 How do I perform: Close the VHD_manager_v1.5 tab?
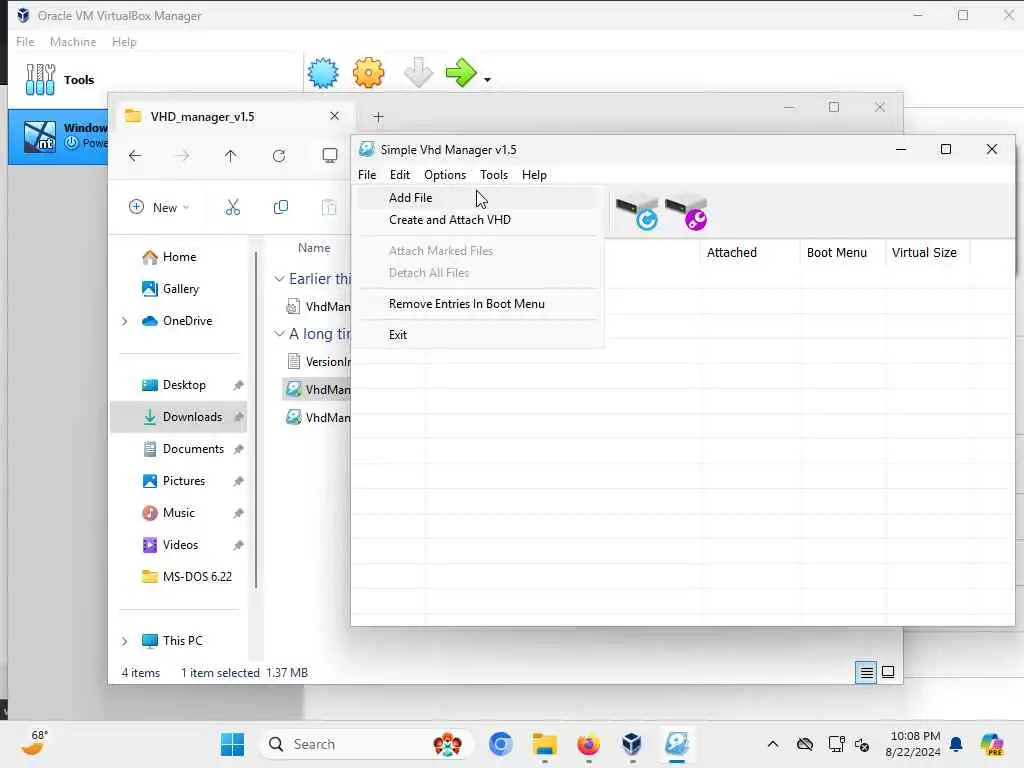point(334,116)
